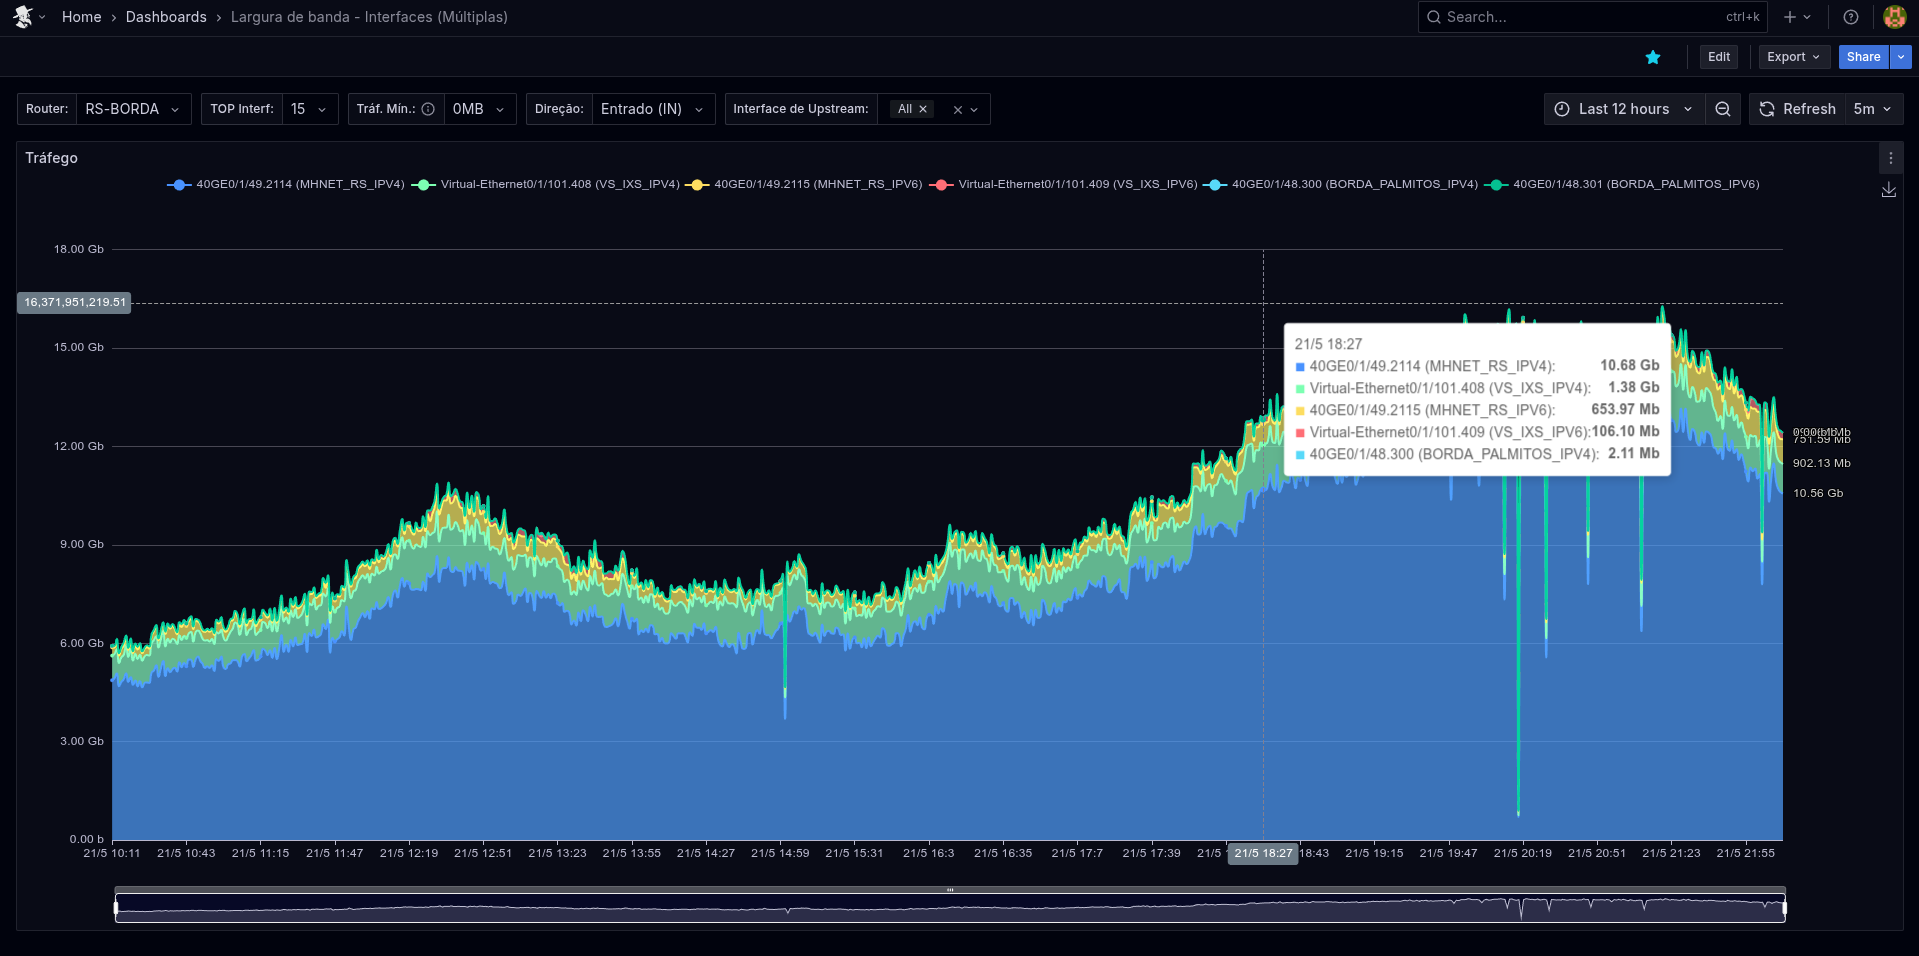Click the Edit dashboard button

1718,57
